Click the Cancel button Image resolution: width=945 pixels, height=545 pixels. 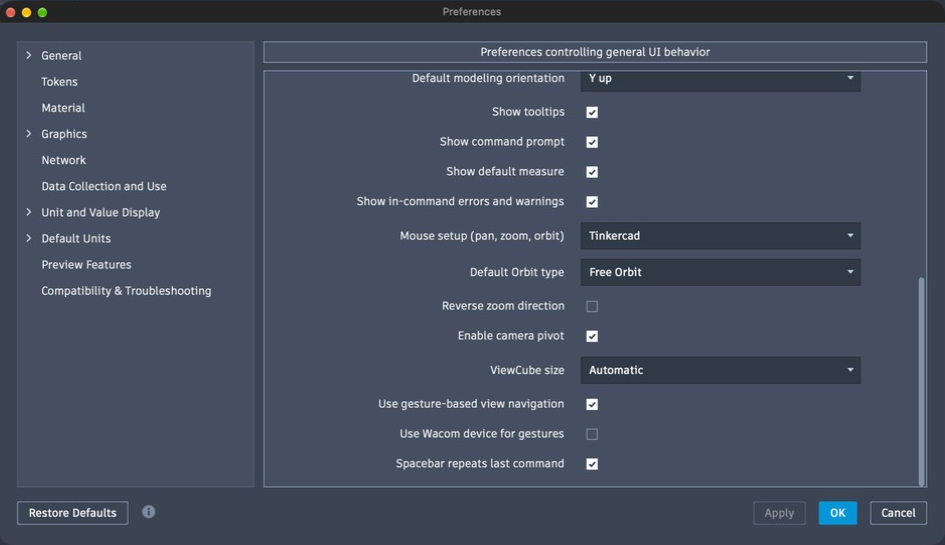[x=898, y=513]
